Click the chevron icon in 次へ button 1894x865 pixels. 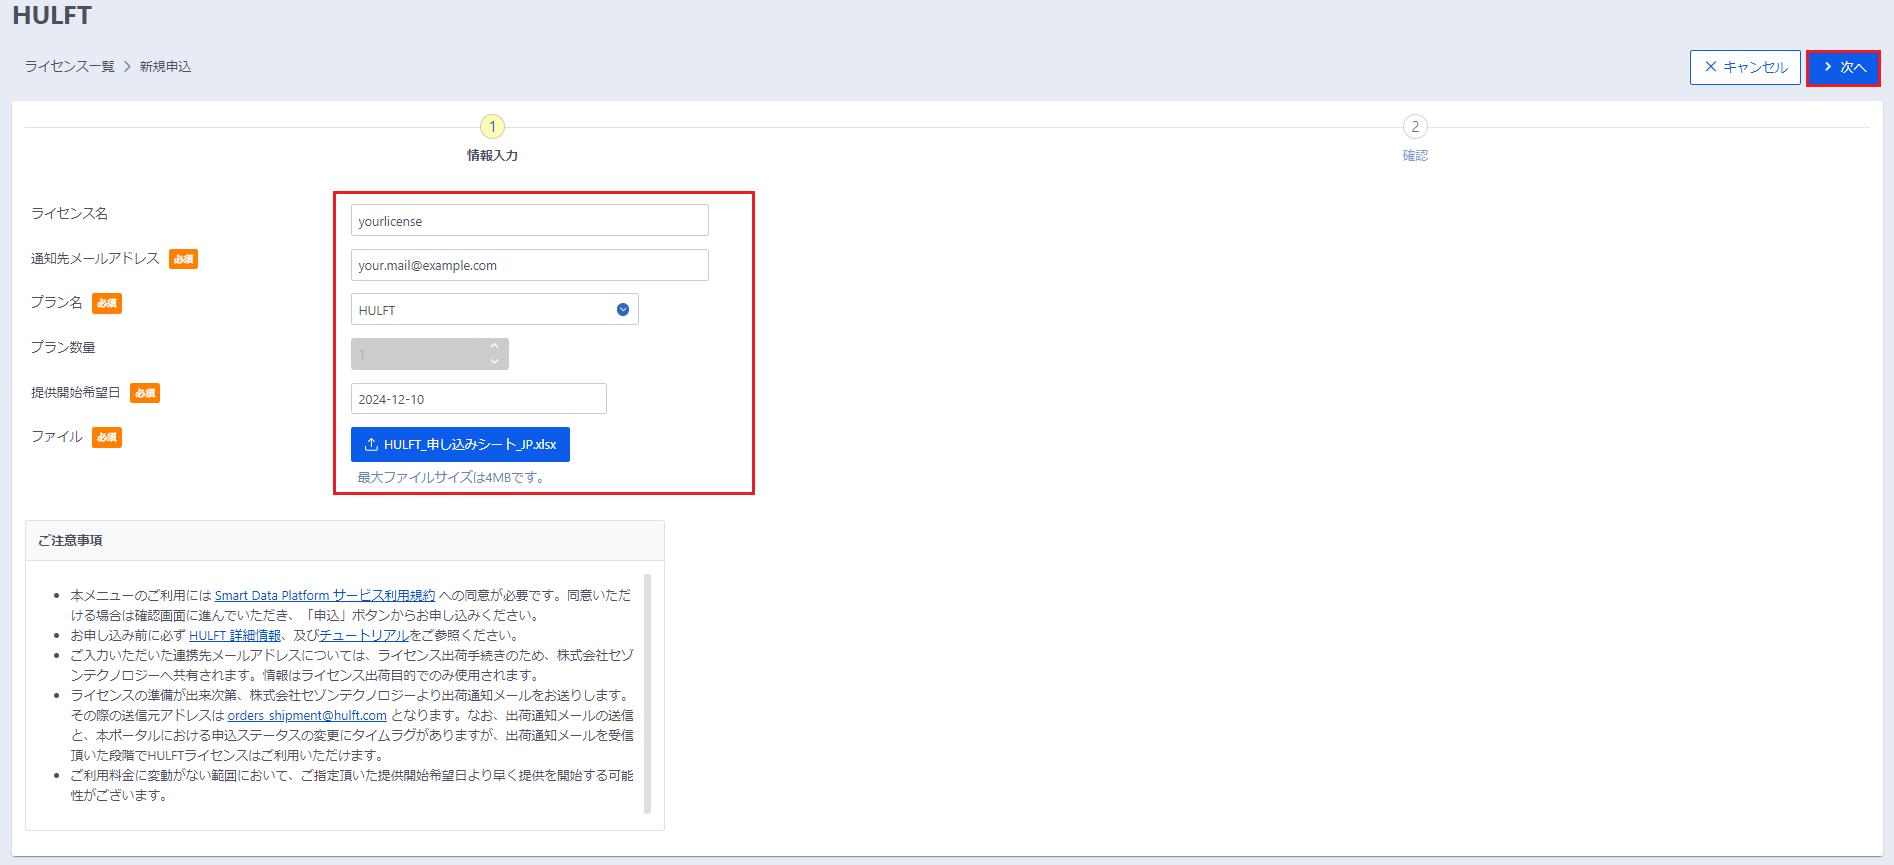pos(1828,67)
